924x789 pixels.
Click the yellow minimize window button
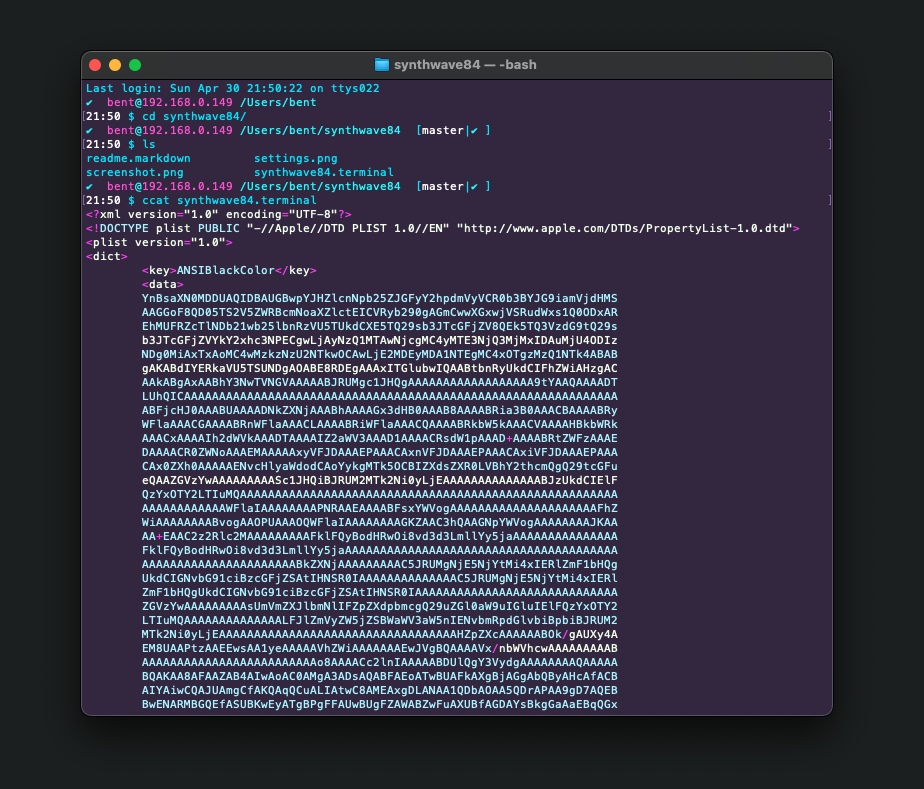[x=115, y=65]
